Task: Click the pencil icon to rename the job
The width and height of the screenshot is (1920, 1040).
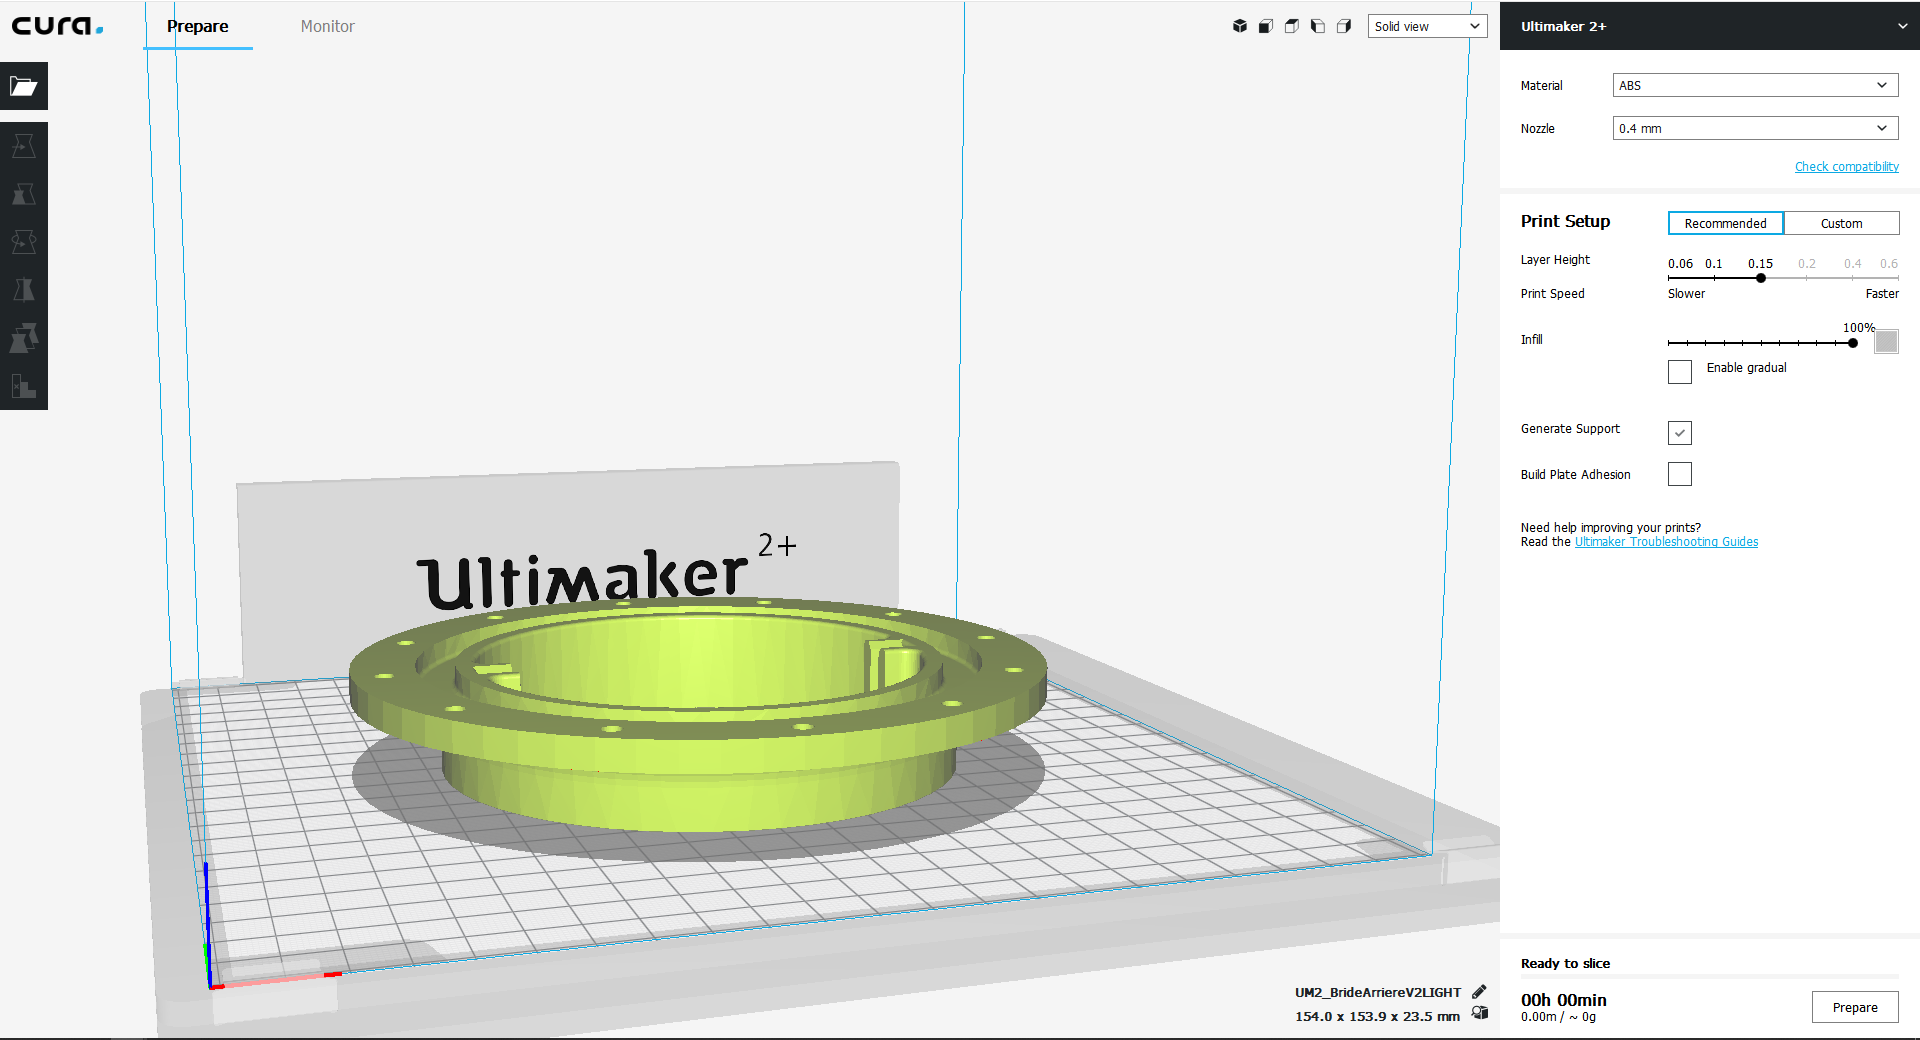Action: (1480, 992)
